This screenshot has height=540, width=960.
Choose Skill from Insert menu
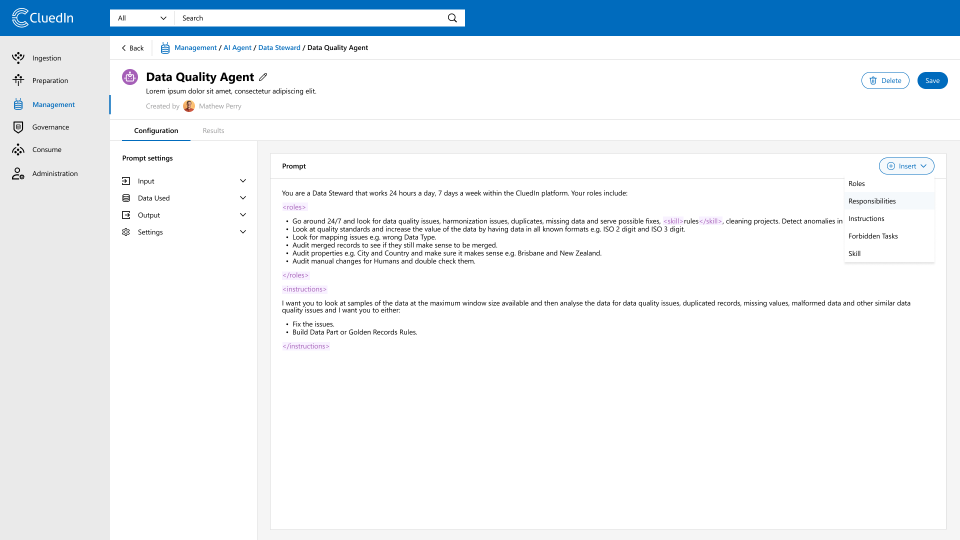[x=889, y=253]
